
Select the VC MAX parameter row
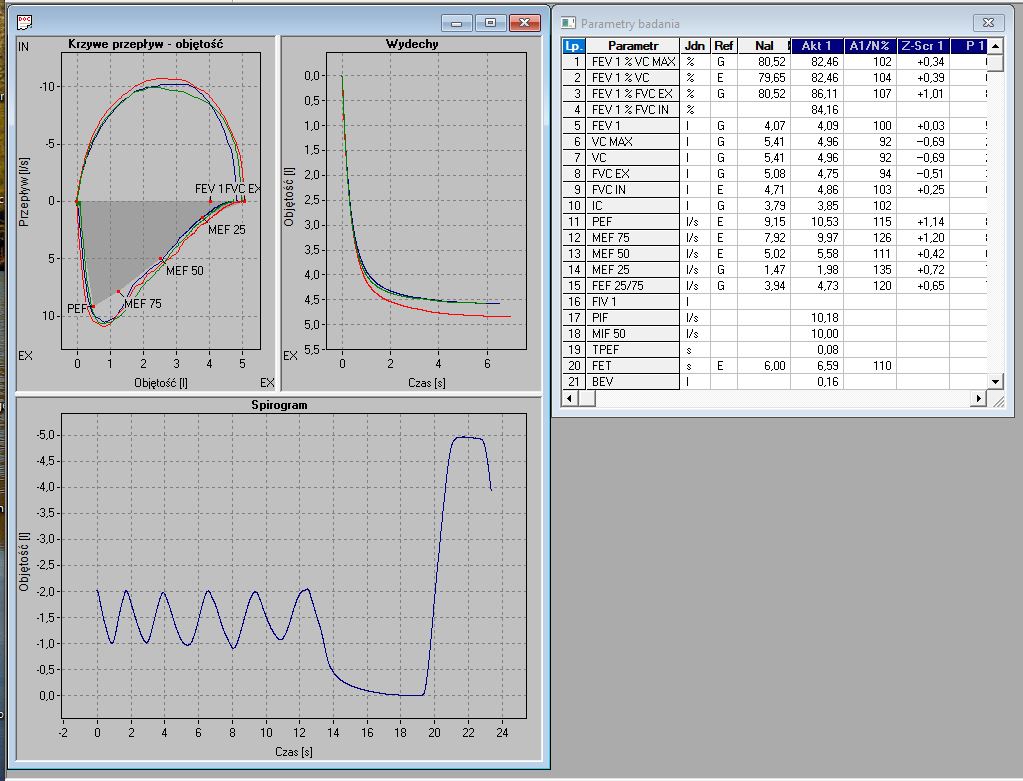pos(774,142)
